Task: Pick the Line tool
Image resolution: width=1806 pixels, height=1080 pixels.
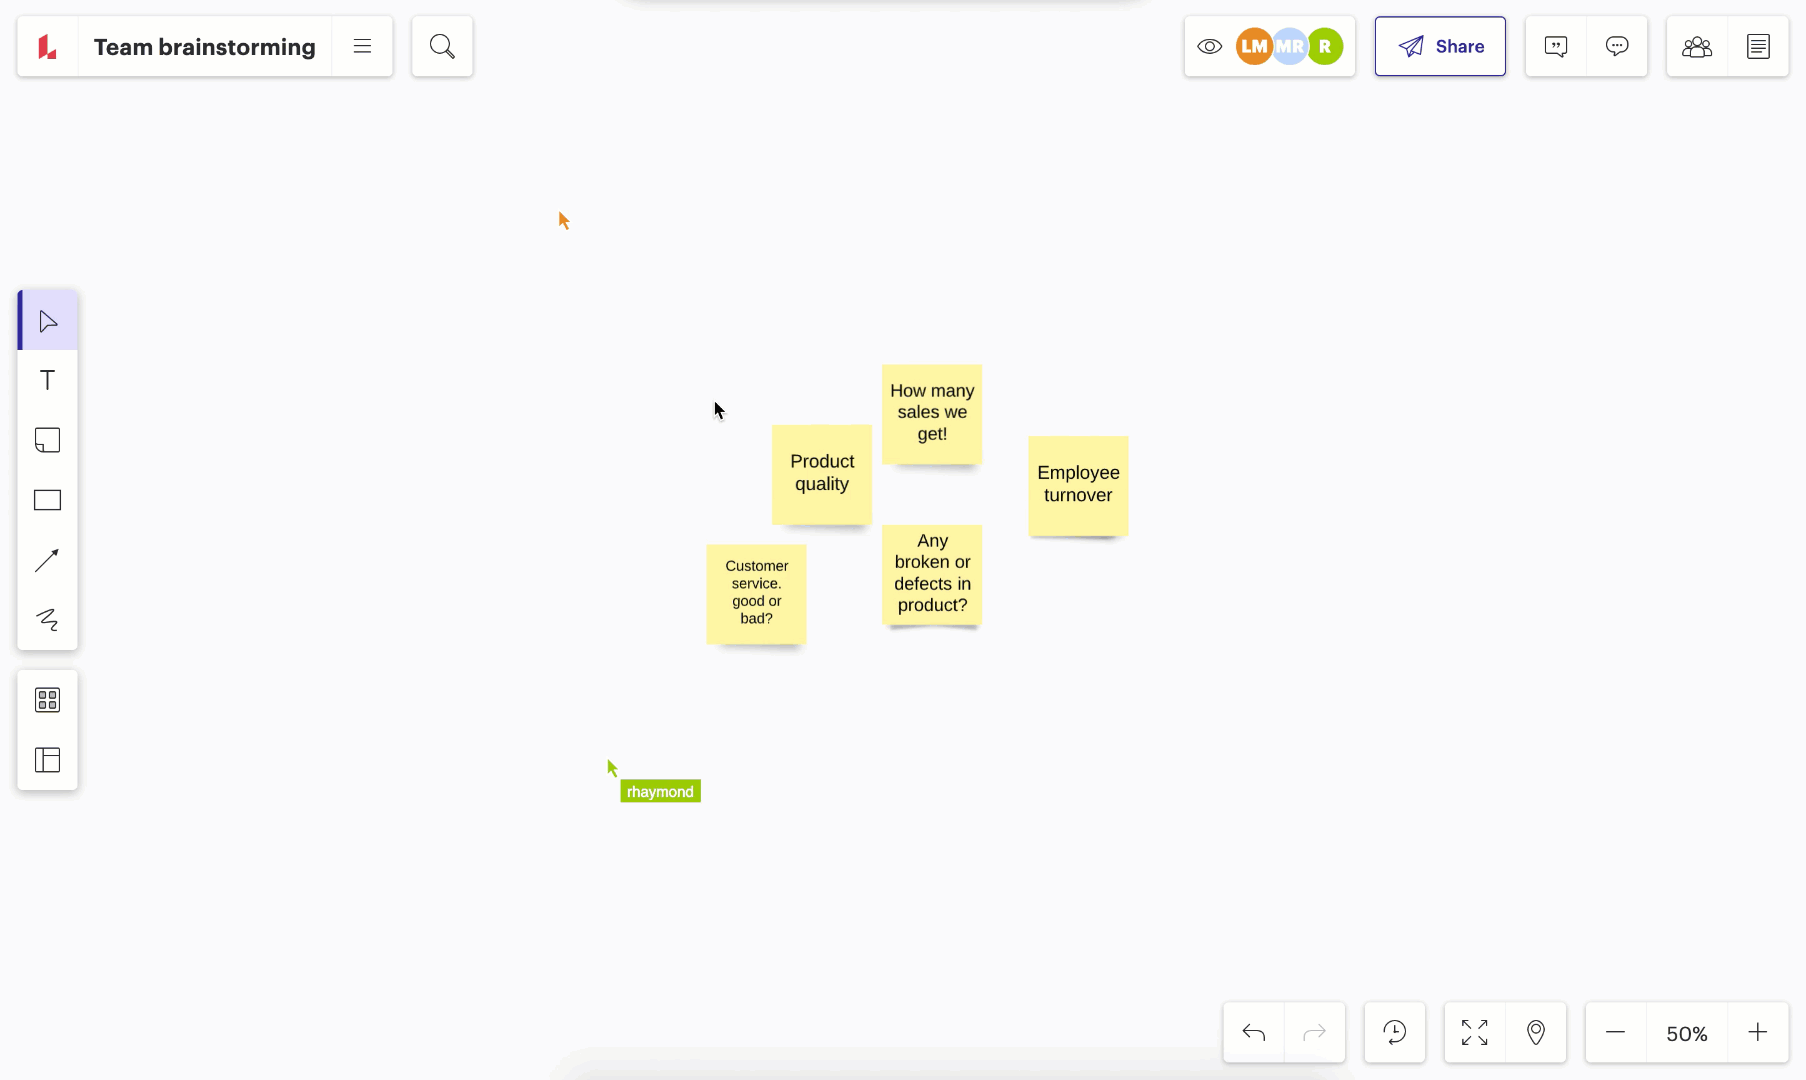Action: [x=47, y=561]
